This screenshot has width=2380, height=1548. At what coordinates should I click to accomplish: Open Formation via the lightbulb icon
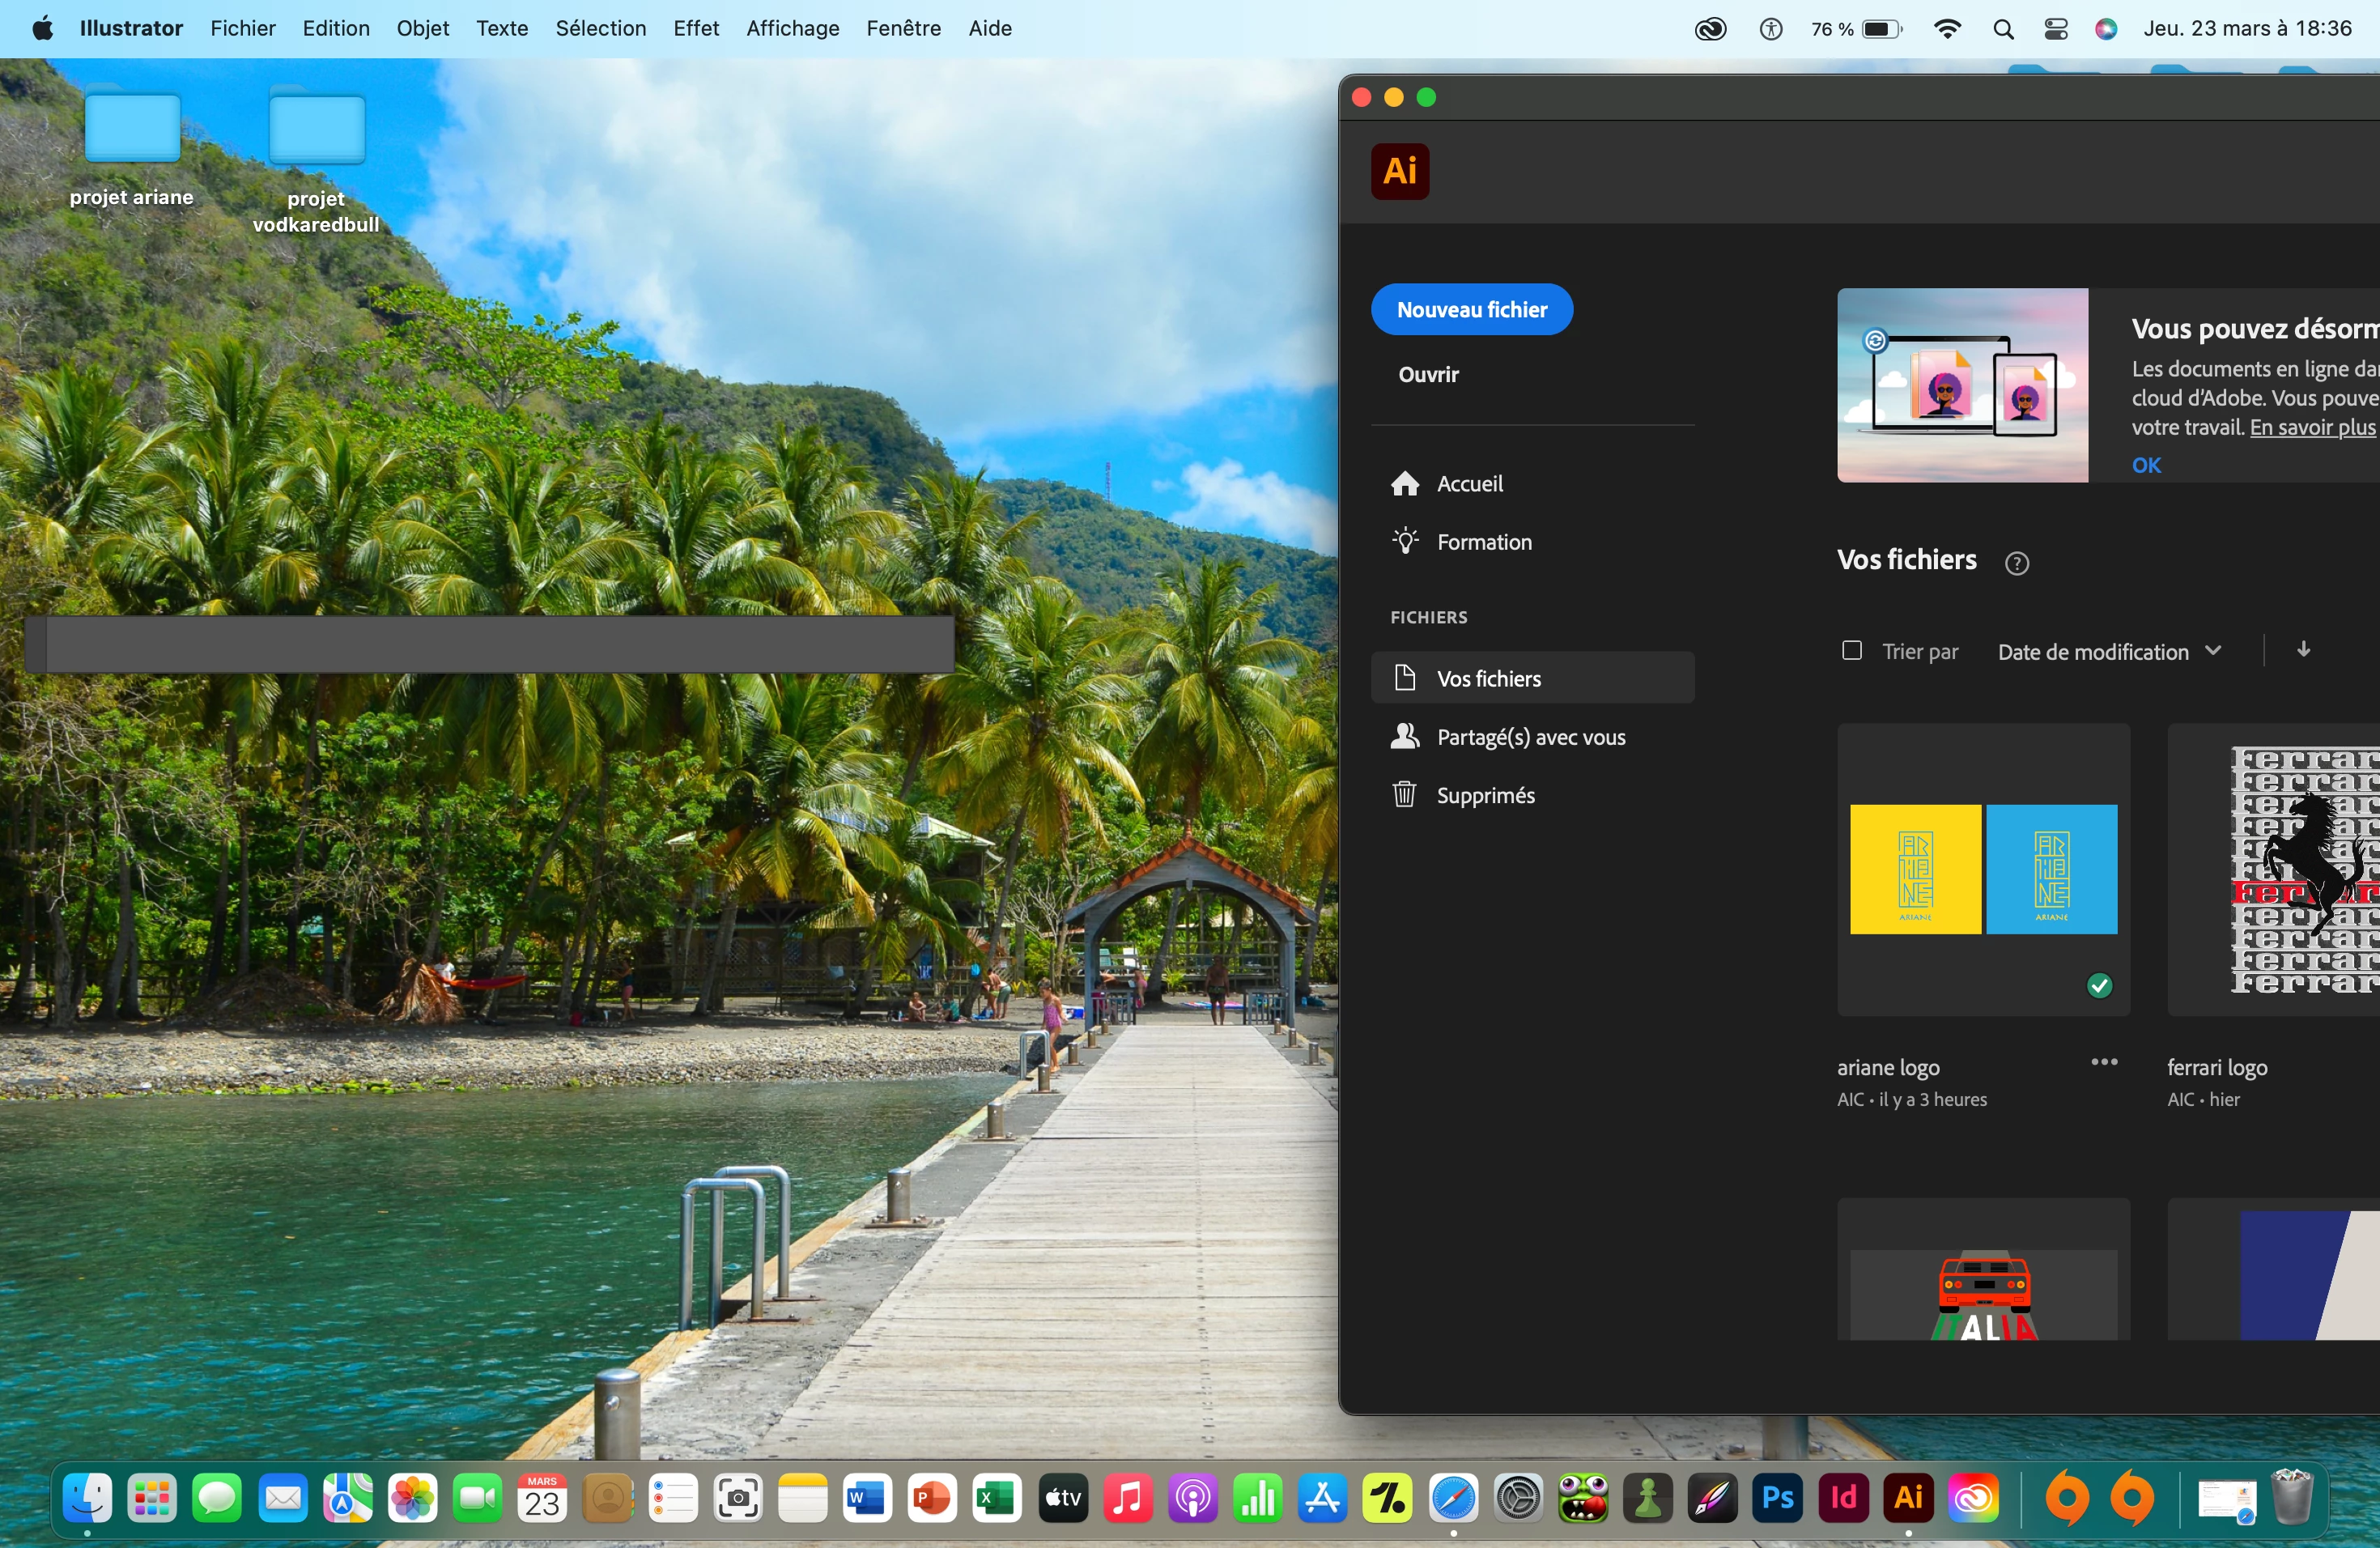tap(1405, 542)
